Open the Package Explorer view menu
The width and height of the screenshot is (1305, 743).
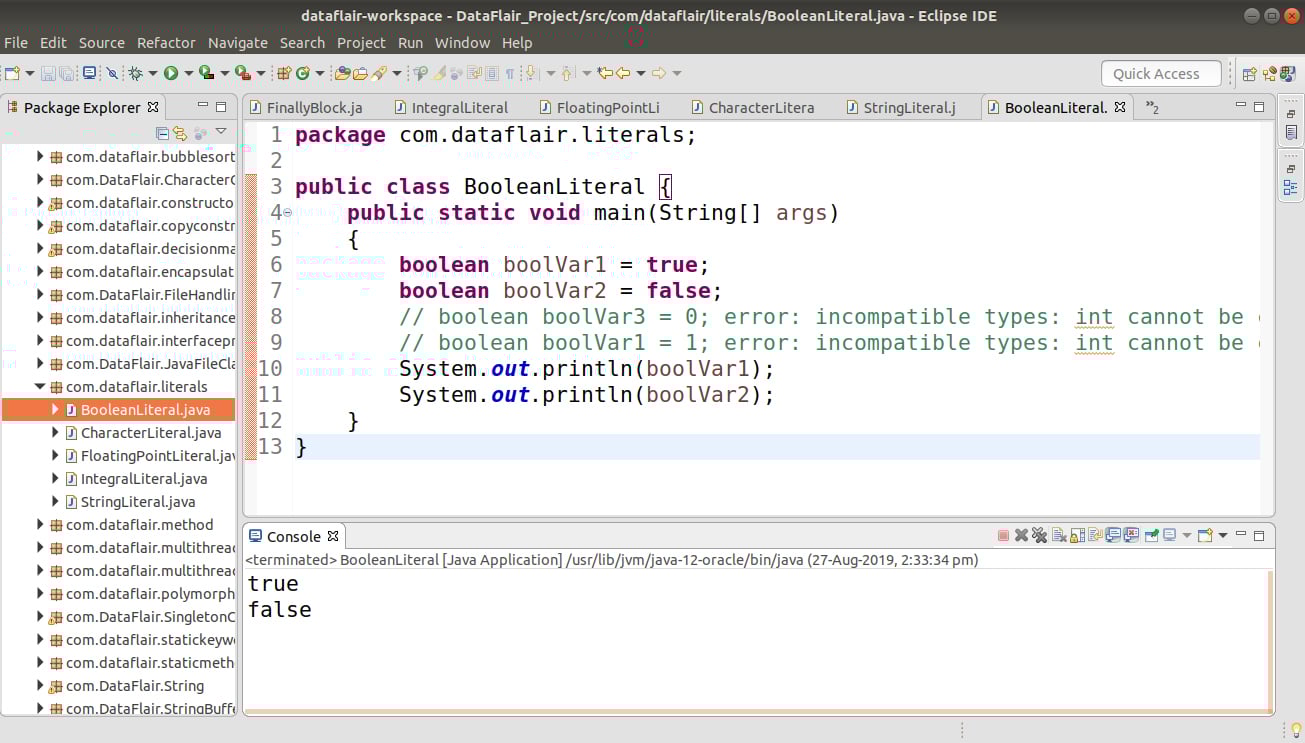(x=222, y=131)
